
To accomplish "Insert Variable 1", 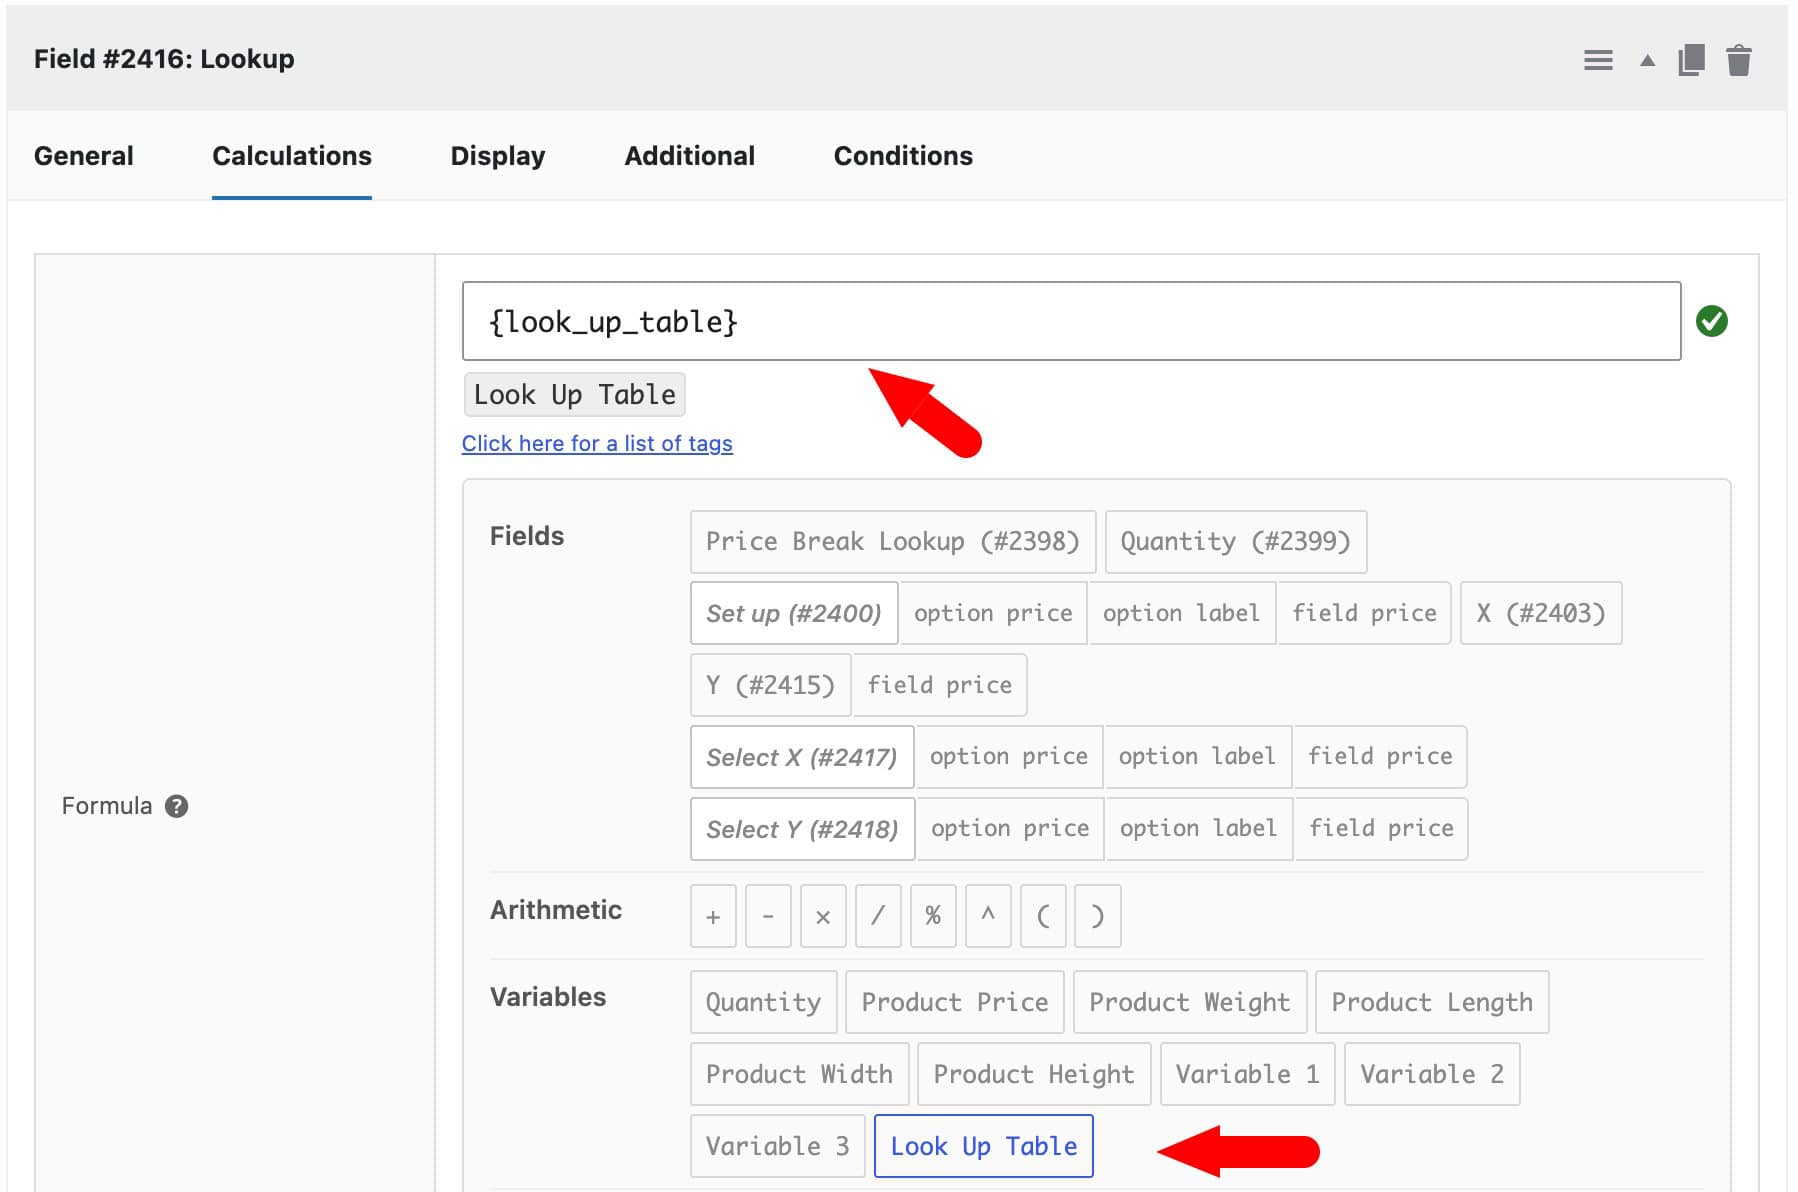I will click(1248, 1074).
